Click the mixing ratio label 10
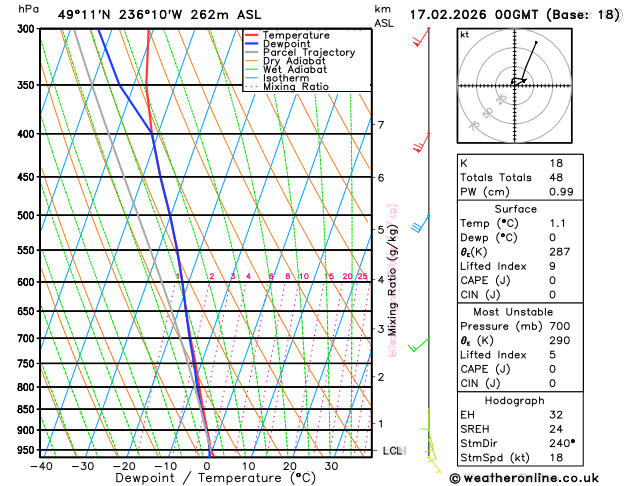This screenshot has width=629, height=486. click(x=304, y=276)
